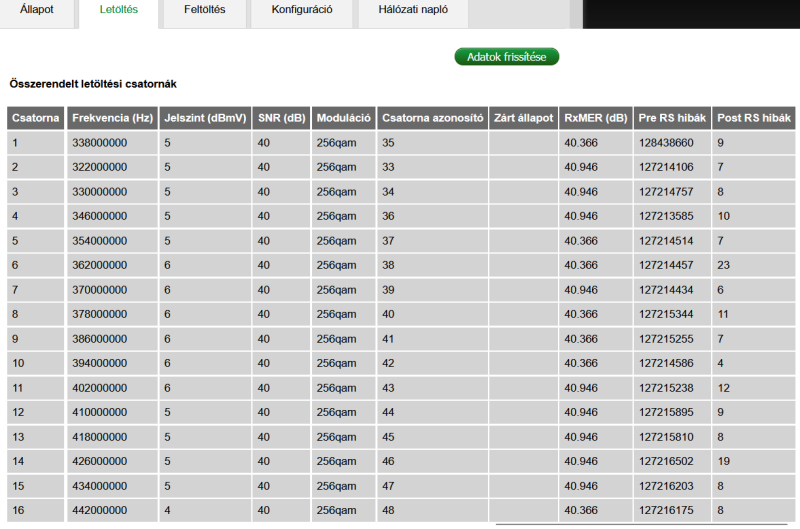
Task: Select frequency cell 330000000
Action: (112, 192)
